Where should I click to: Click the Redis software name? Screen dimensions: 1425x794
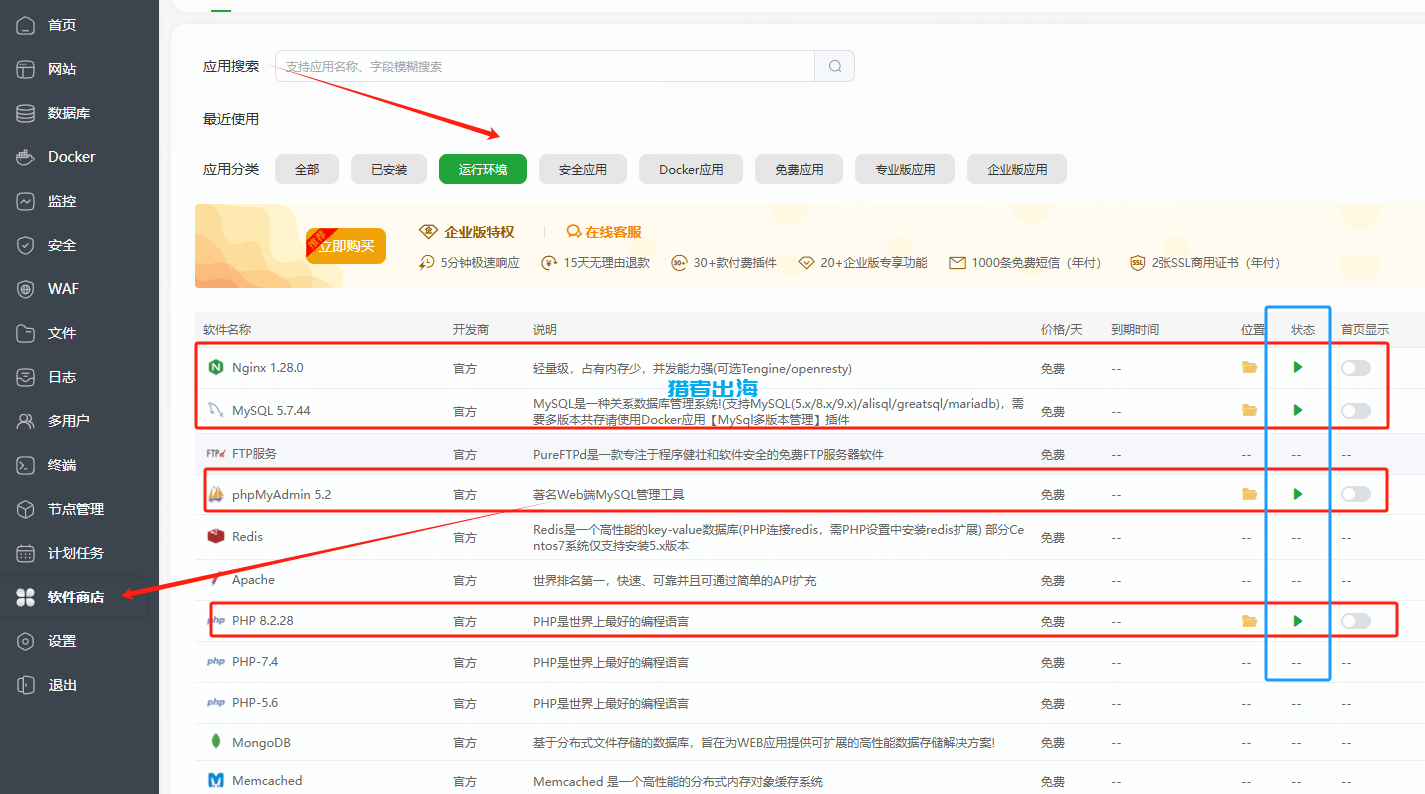pos(247,536)
